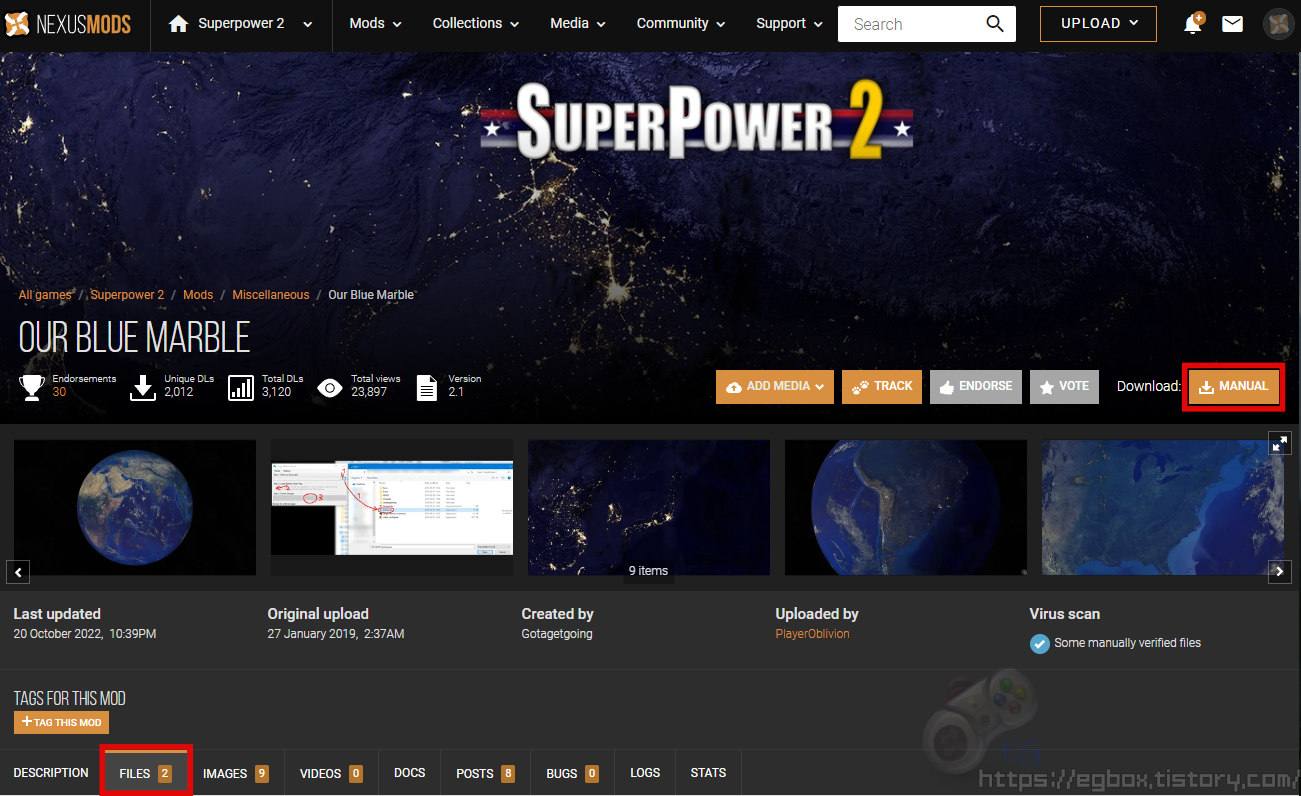This screenshot has width=1301, height=796.
Task: Click the Total views eye icon
Action: (330, 388)
